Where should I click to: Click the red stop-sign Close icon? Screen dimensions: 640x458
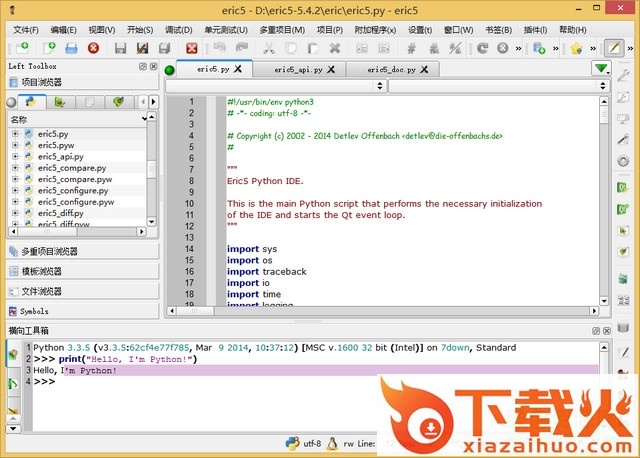tap(93, 48)
